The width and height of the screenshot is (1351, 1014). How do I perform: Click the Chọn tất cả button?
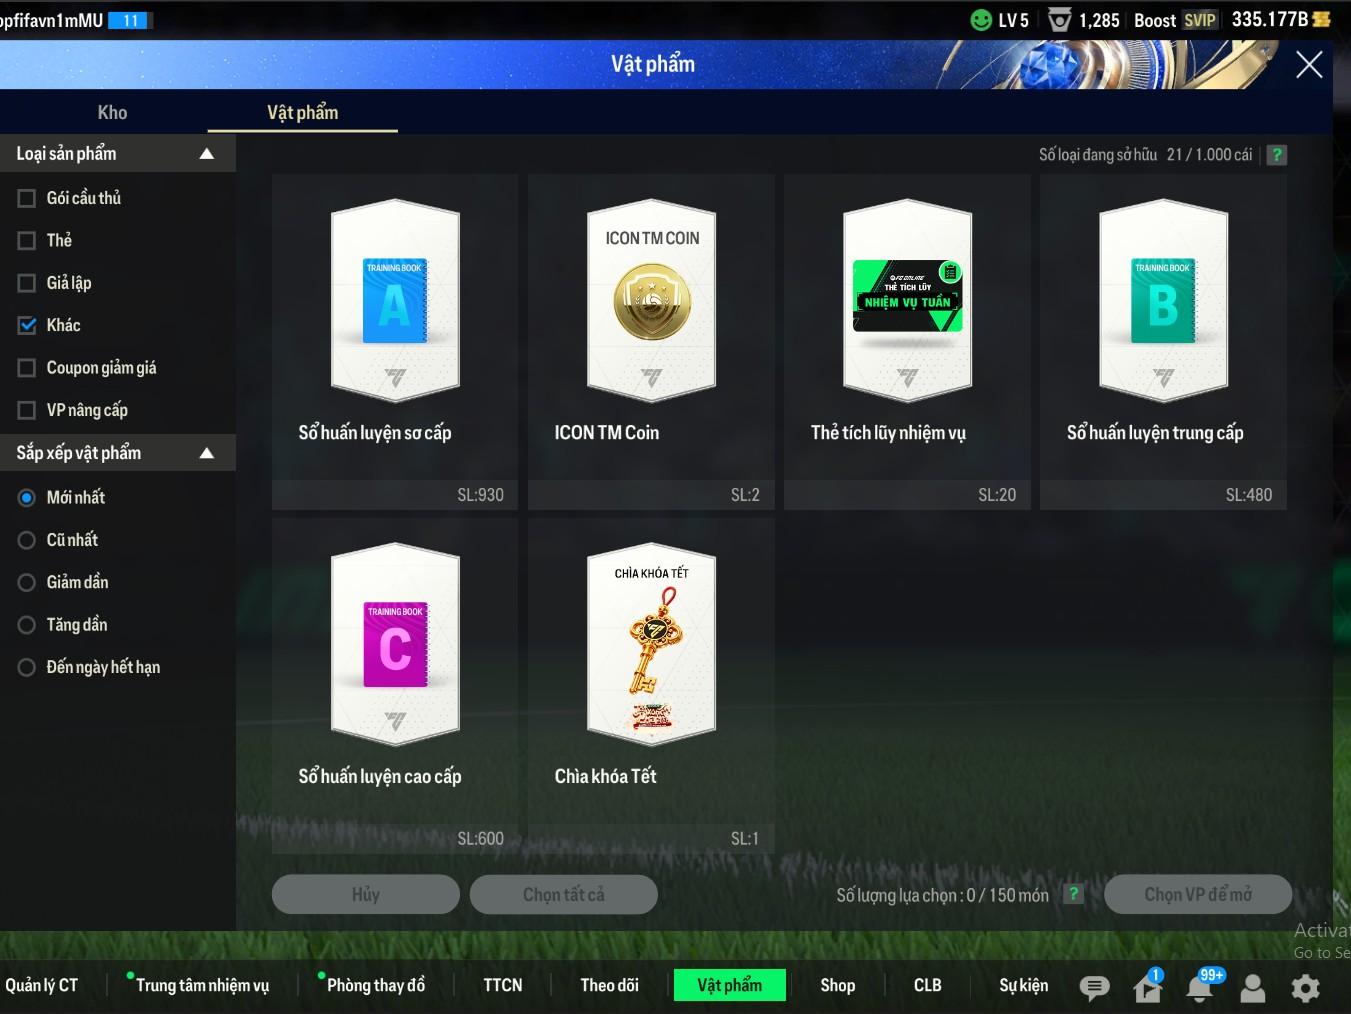pos(563,894)
